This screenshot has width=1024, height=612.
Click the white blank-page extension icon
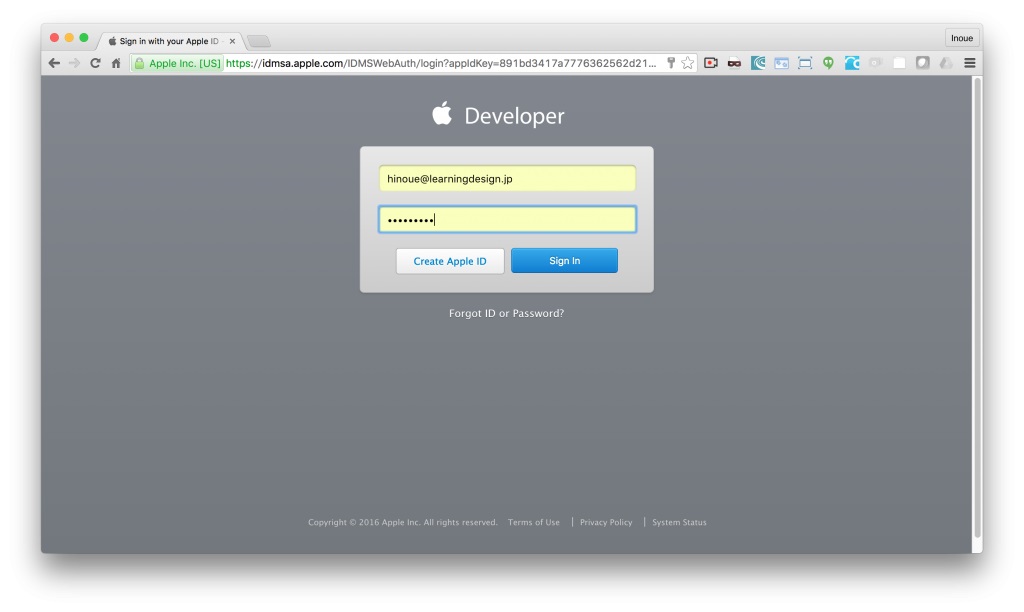click(x=899, y=63)
